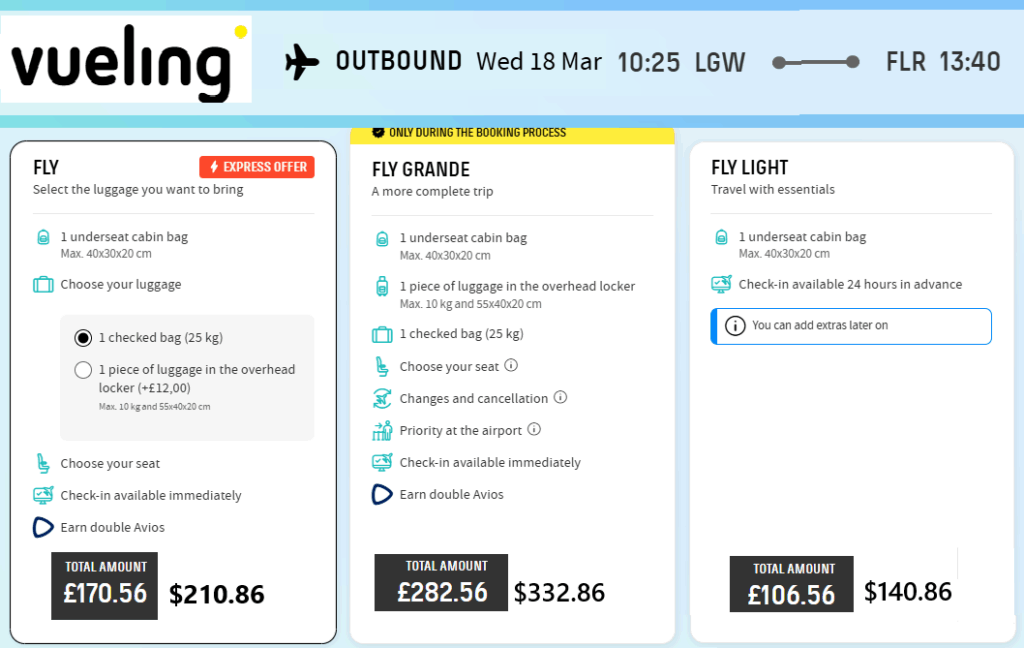Click the FLY GRANDE checked bag suitcase icon

pyautogui.click(x=382, y=334)
